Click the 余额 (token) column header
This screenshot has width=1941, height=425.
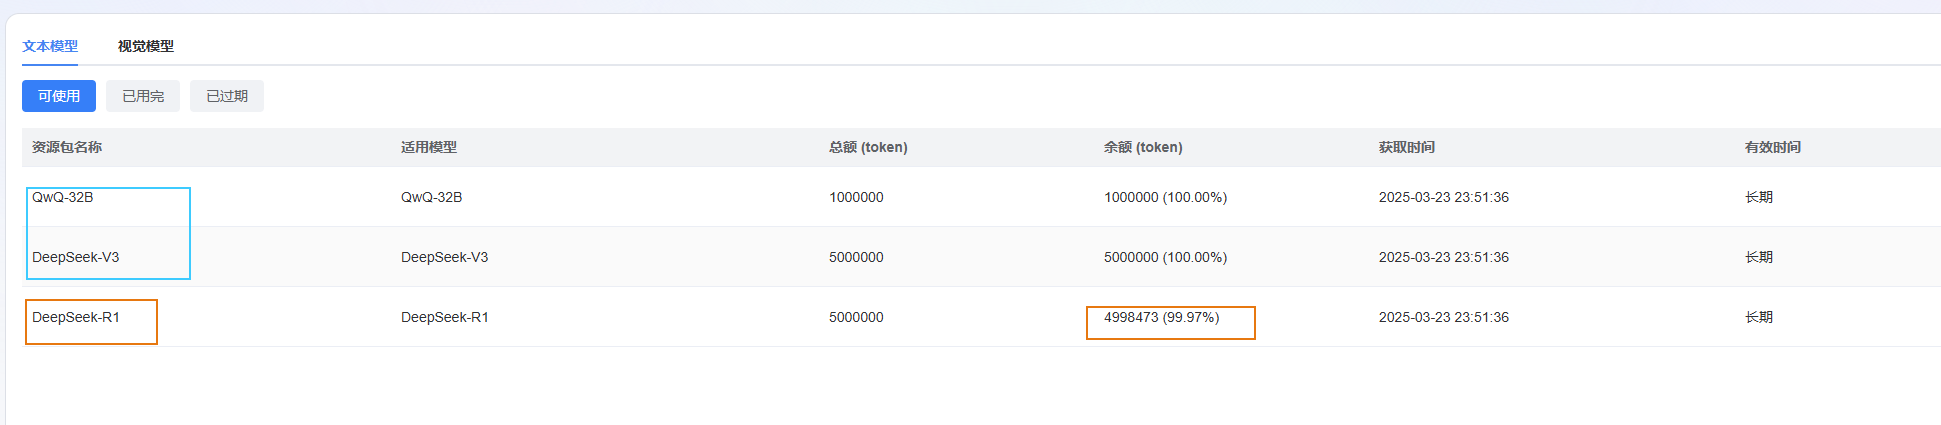(1143, 147)
